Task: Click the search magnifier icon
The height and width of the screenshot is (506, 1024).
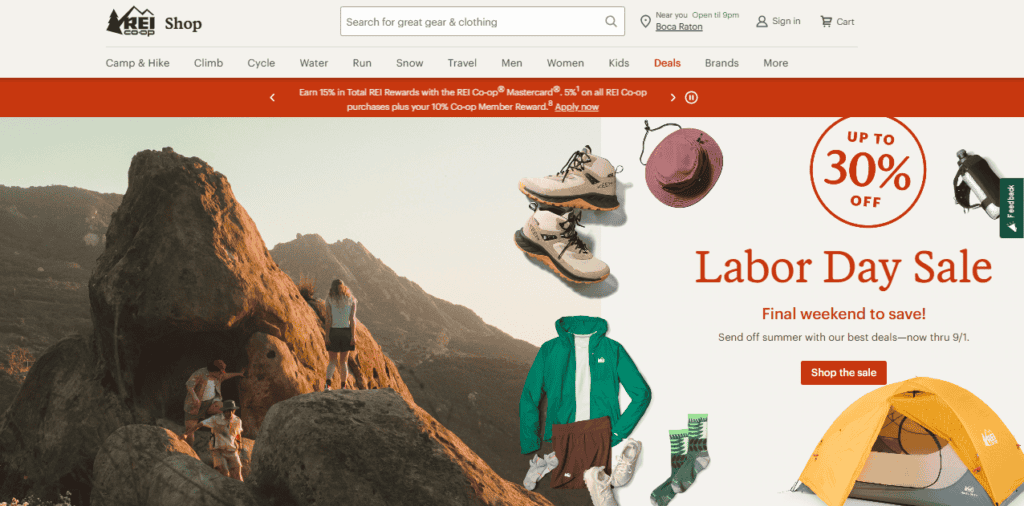Action: pyautogui.click(x=611, y=22)
